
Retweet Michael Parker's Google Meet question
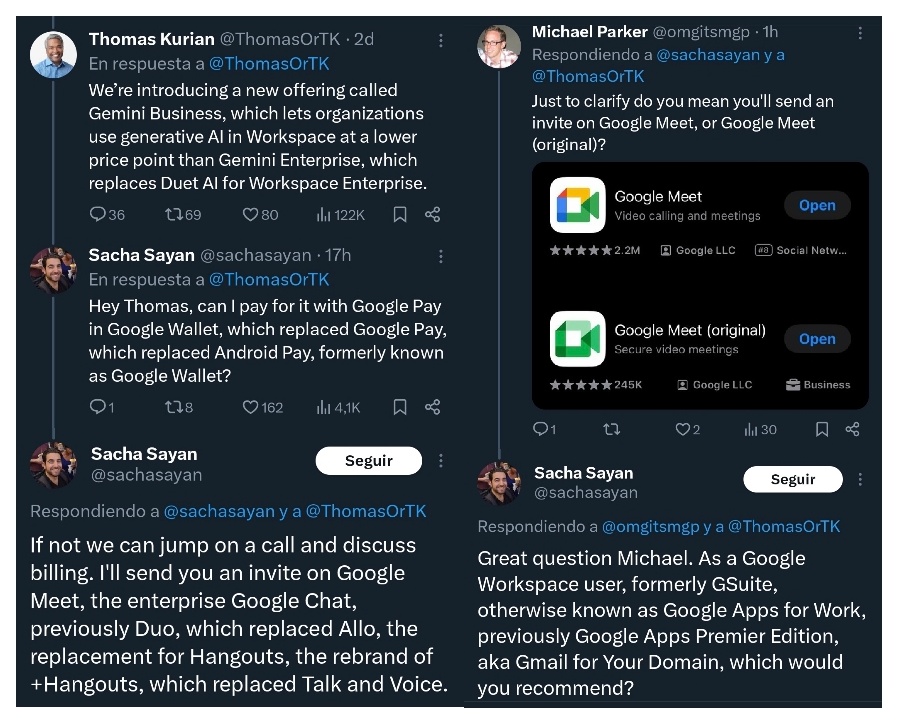[x=611, y=429]
